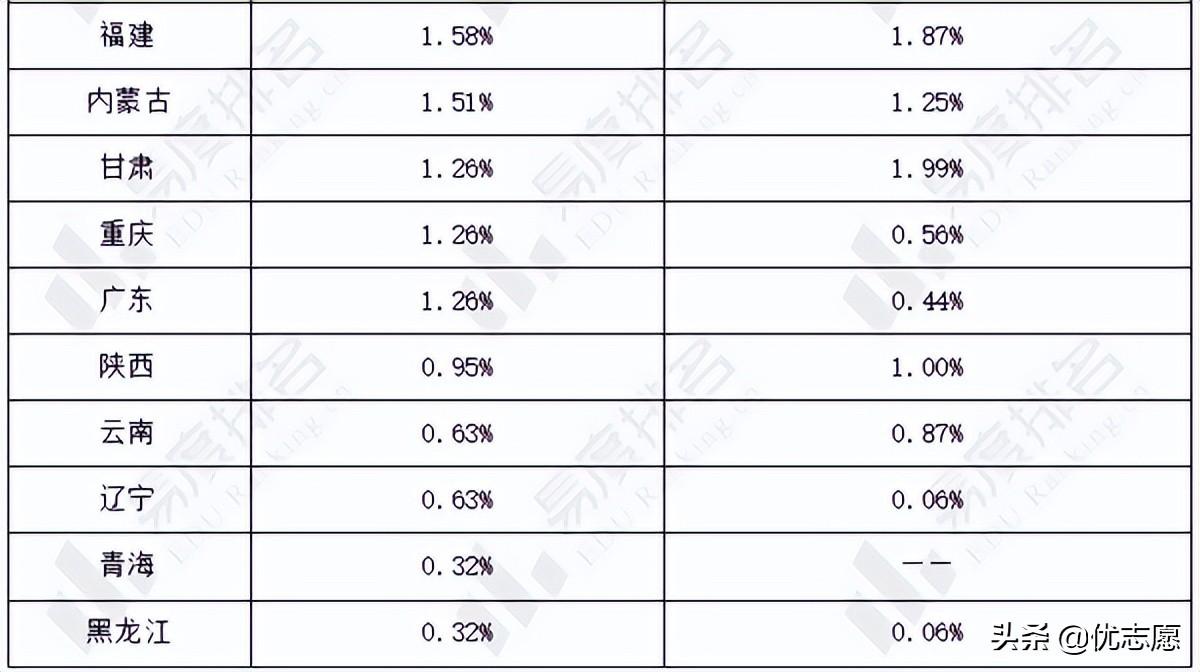The image size is (1200, 672).
Task: Select the 黑龙江 row label
Action: pyautogui.click(x=127, y=632)
